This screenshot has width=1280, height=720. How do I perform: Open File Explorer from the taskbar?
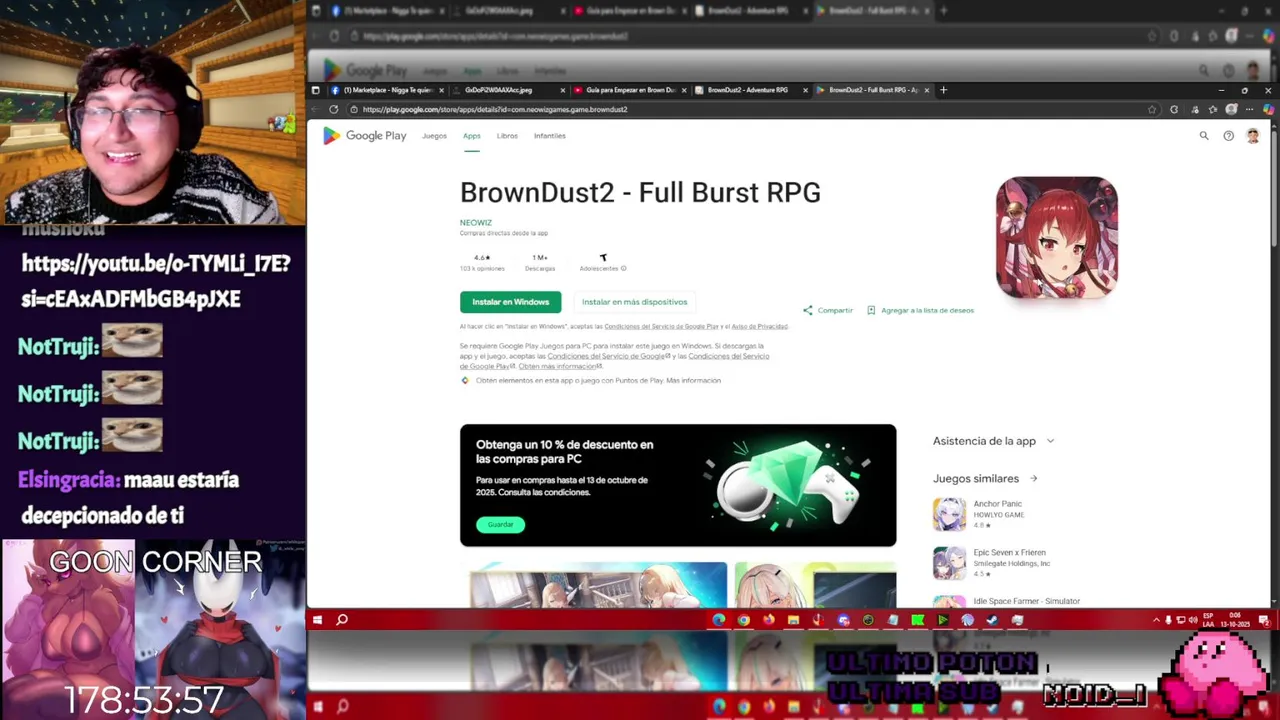(793, 620)
